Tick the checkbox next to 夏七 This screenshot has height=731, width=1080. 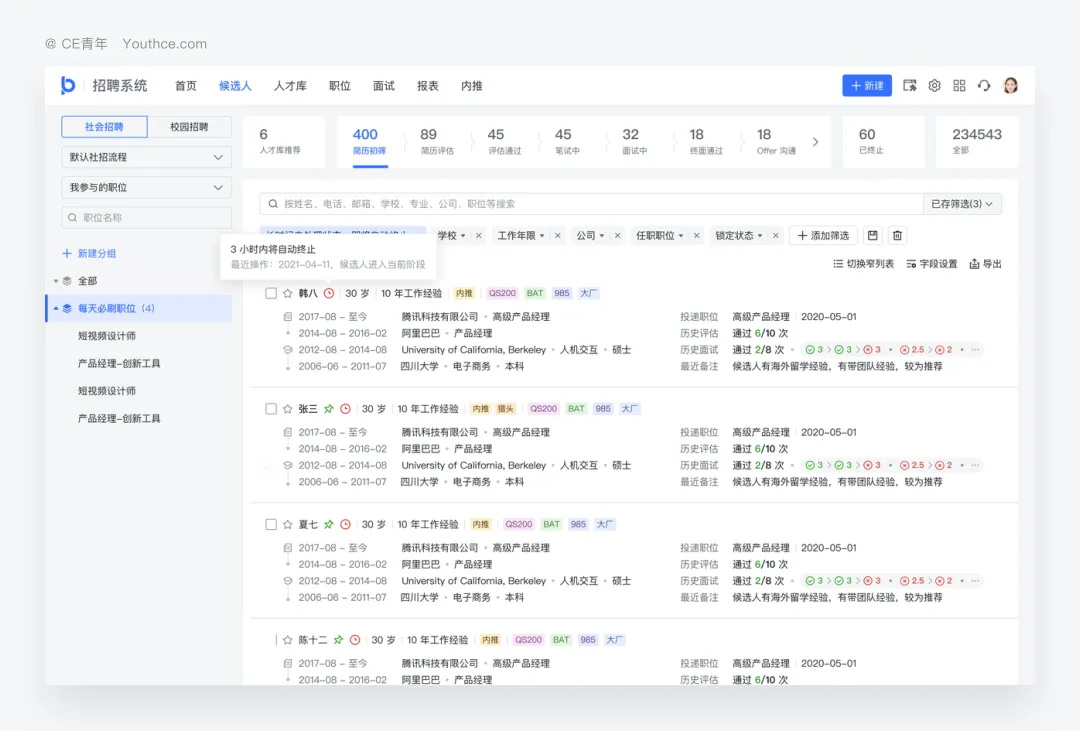(x=271, y=525)
